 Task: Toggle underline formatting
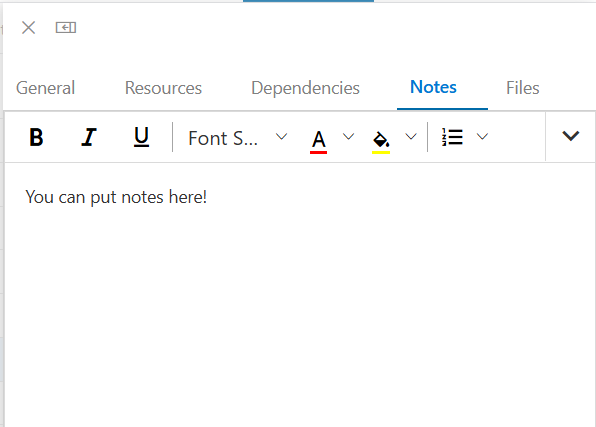(141, 137)
